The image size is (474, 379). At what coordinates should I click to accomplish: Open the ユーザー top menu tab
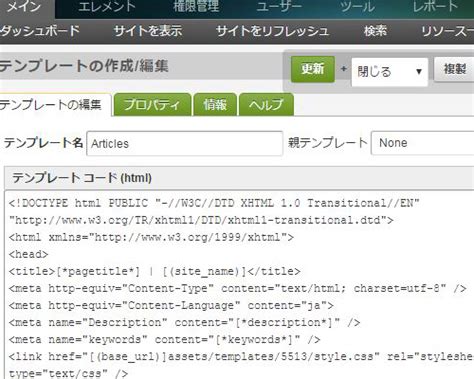[x=279, y=7]
